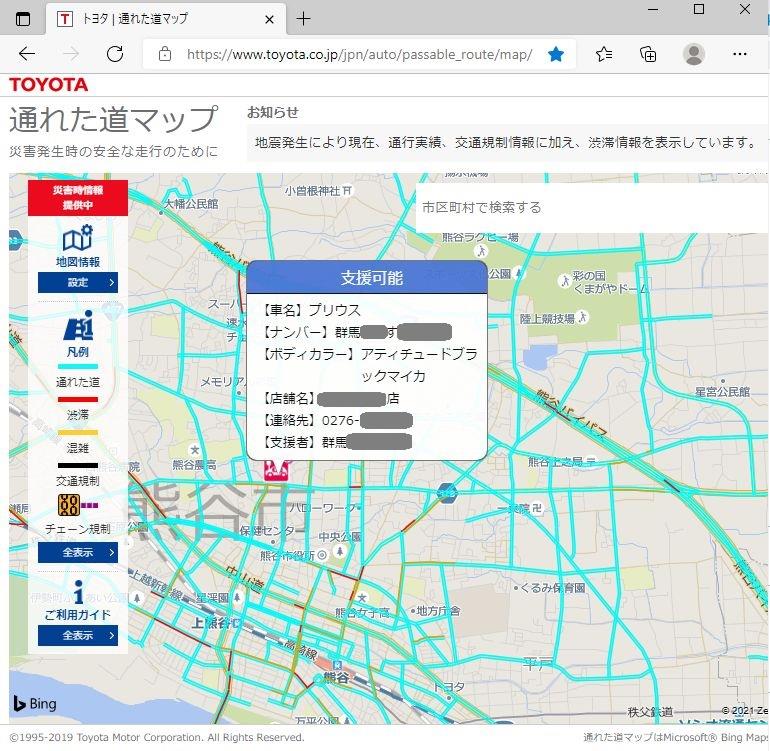Open the Edge settings and more menu
The image size is (770, 751).
740,54
